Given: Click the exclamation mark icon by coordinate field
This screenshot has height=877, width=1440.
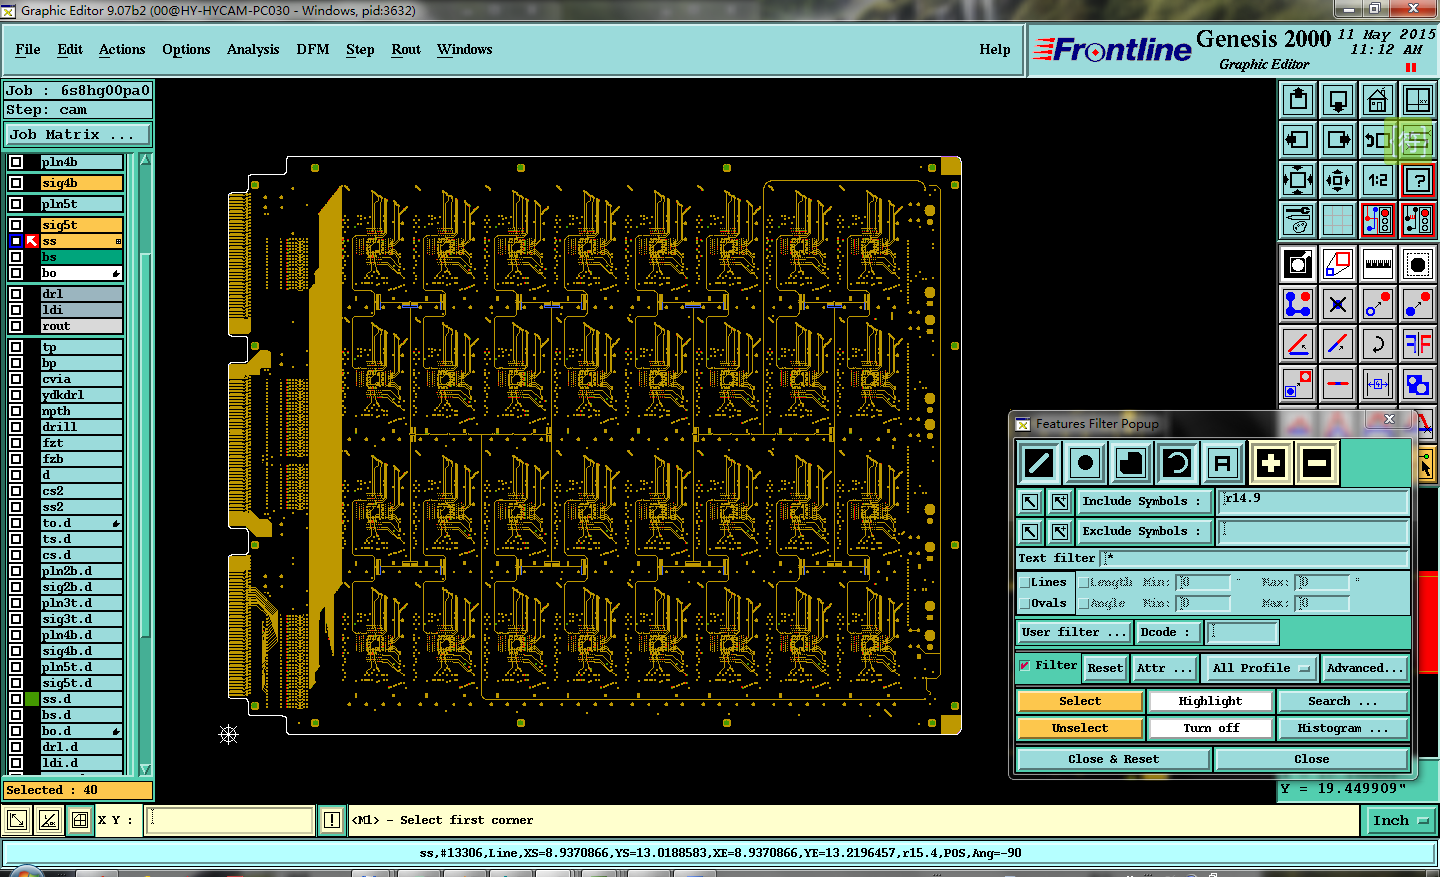Looking at the screenshot, I should 332,820.
